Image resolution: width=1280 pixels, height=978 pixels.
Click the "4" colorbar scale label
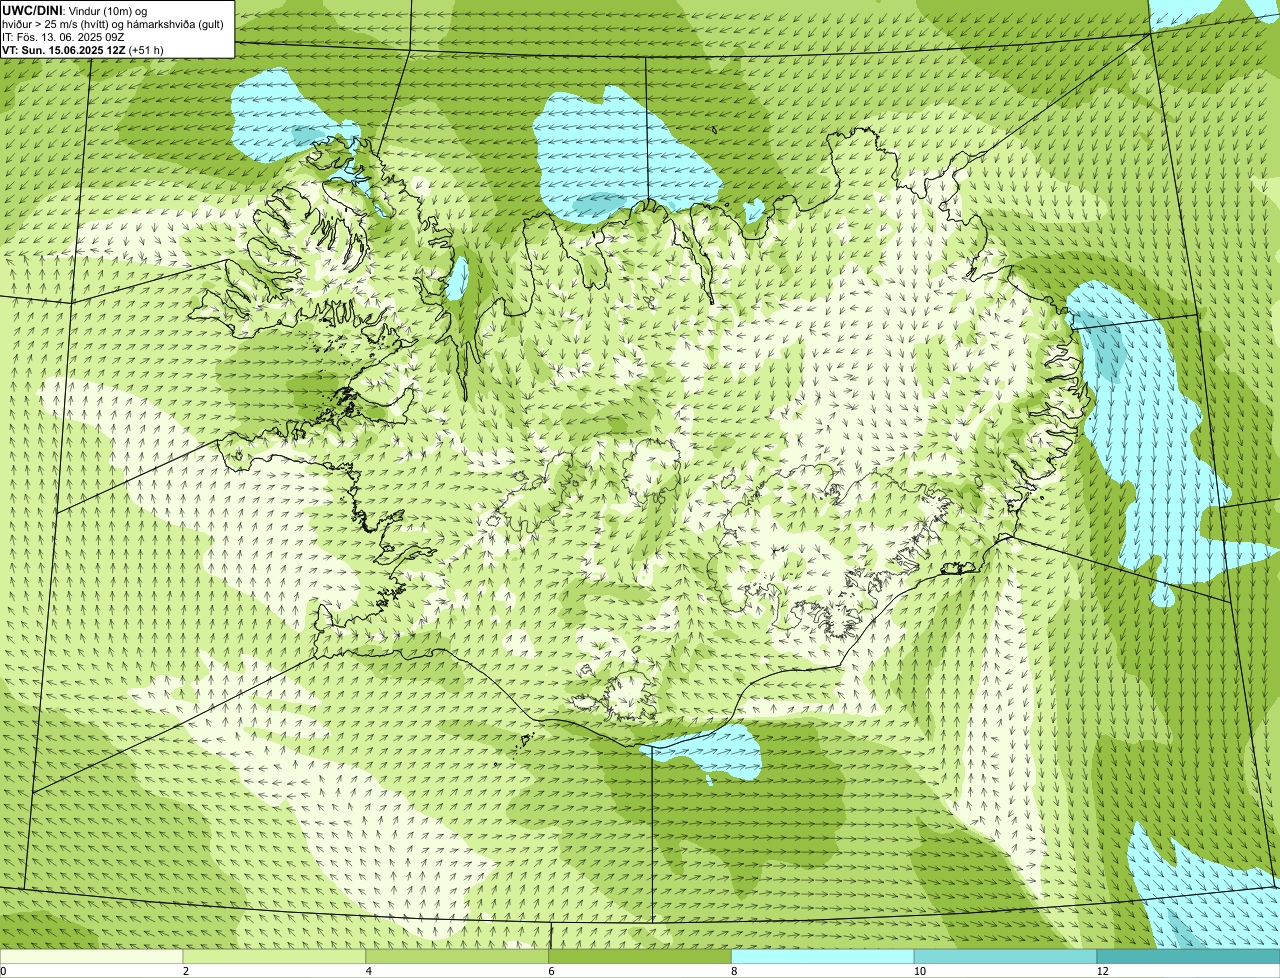[369, 971]
